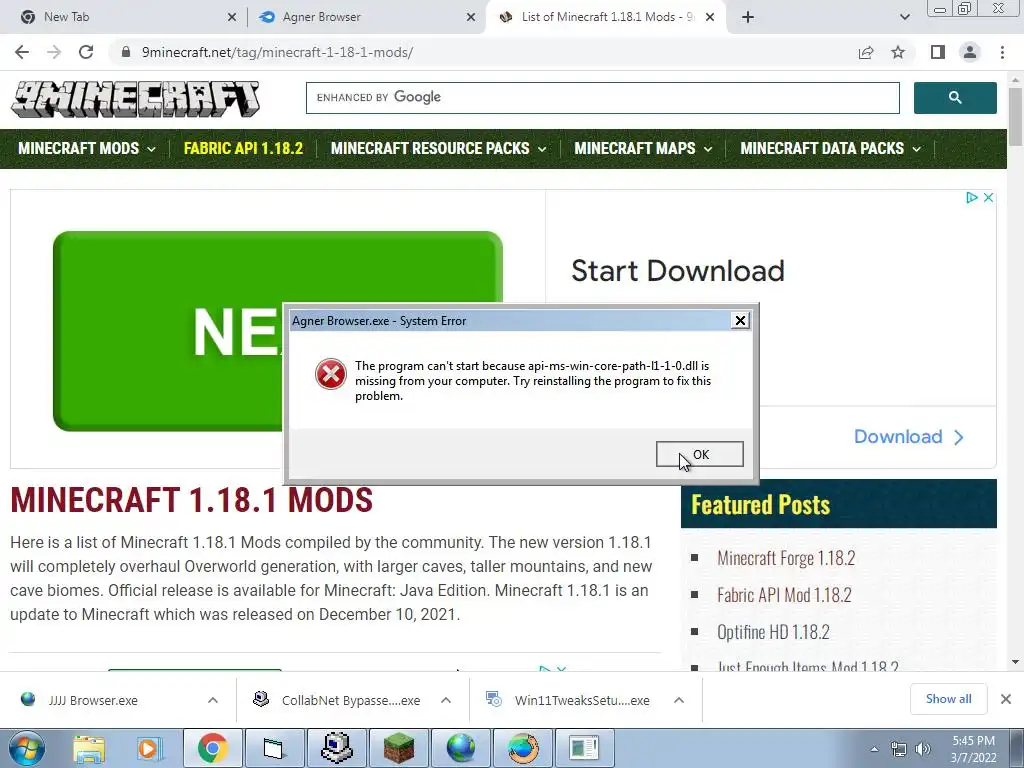1024x768 pixels.
Task: Click the browser forward arrow
Action: click(54, 52)
